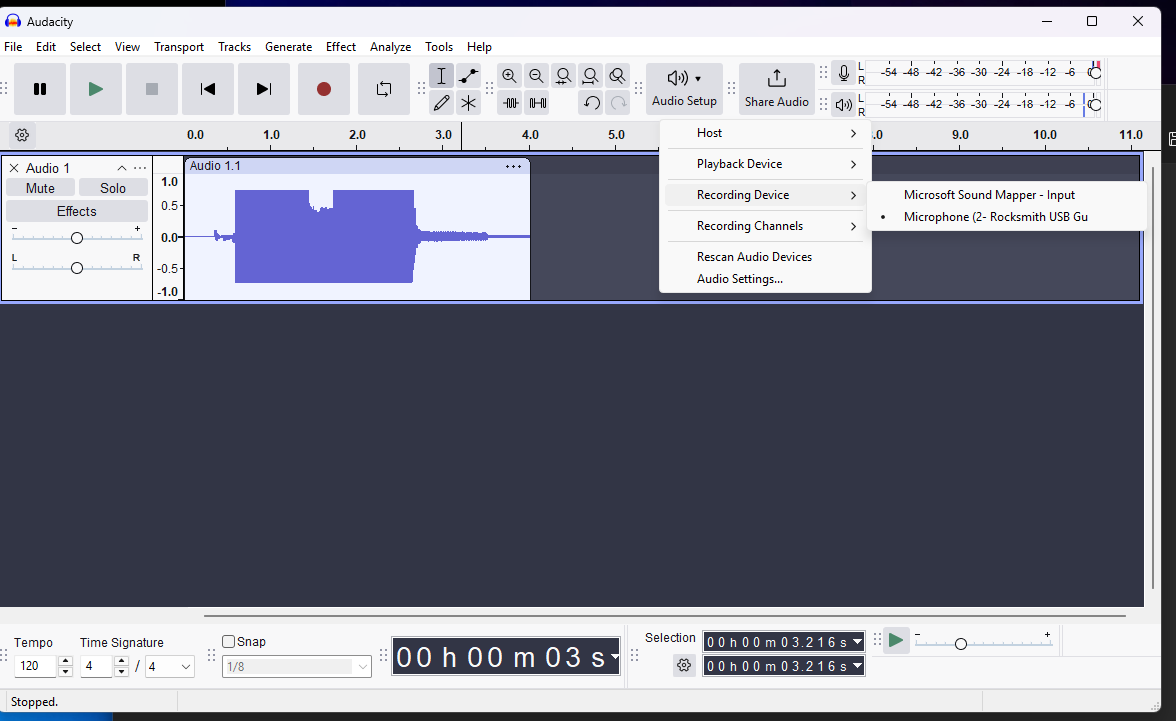
Task: Mute the Audio 1 track
Action: click(x=40, y=188)
